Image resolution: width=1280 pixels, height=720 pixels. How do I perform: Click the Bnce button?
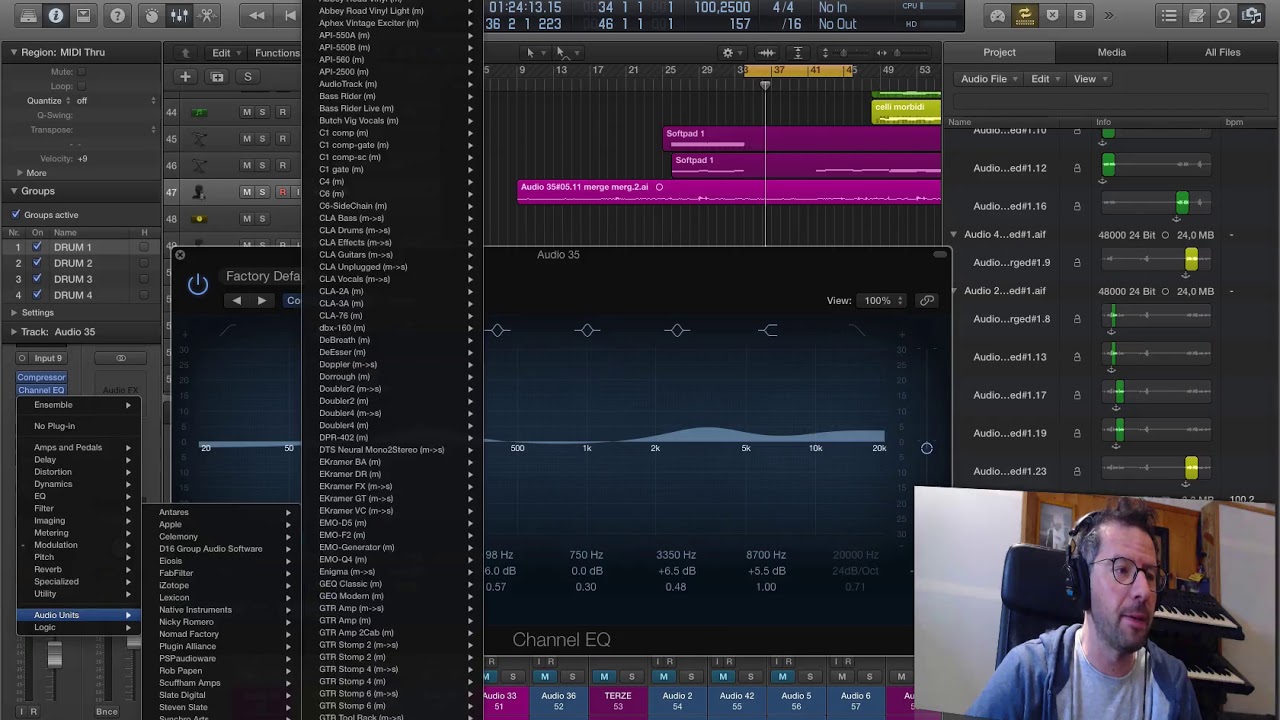pyautogui.click(x=107, y=711)
